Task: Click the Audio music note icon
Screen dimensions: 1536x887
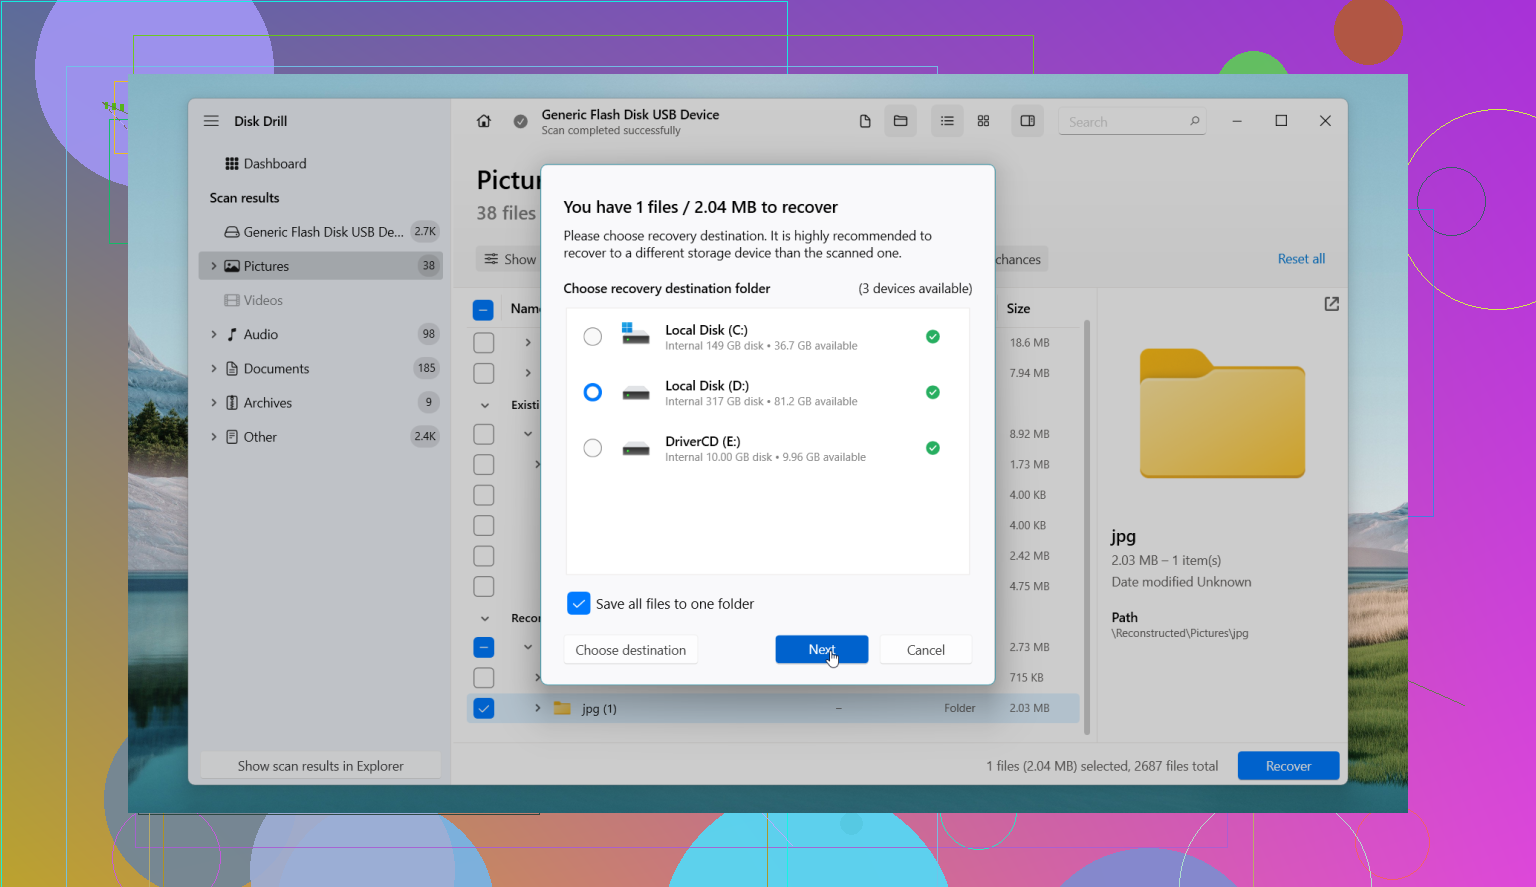Action: 232,334
